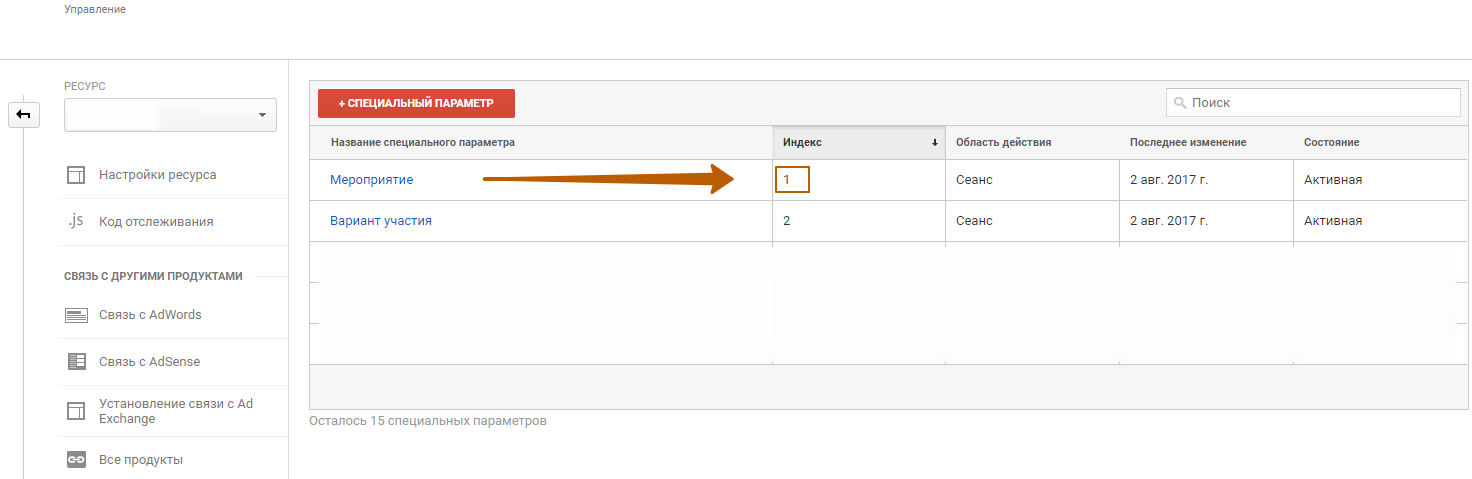Select Код отслеживания menu item
Screen dimensions: 1472x479
point(156,222)
